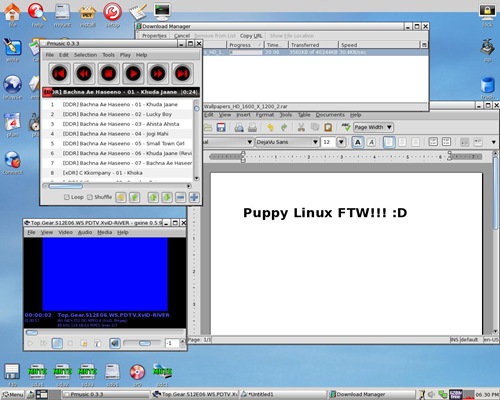Open the Pmusic Tools menu
500x400 pixels.
click(x=108, y=55)
